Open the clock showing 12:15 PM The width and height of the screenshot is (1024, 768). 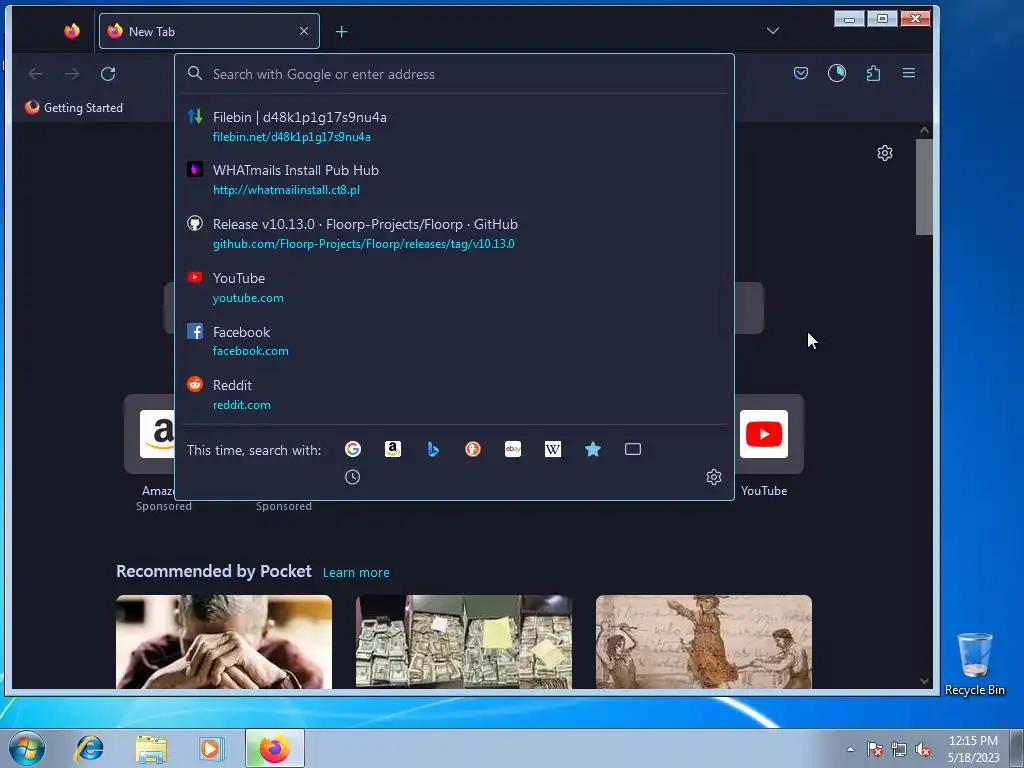click(974, 749)
